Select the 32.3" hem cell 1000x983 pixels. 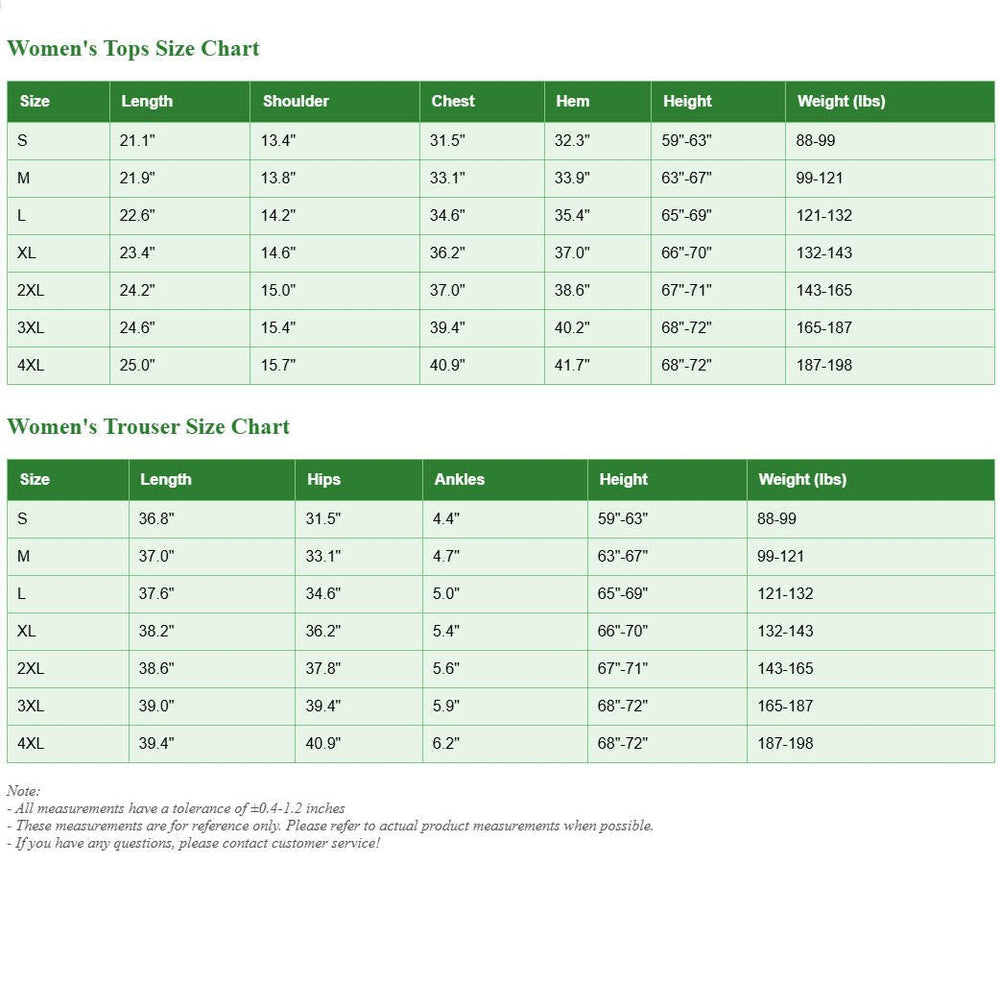572,141
